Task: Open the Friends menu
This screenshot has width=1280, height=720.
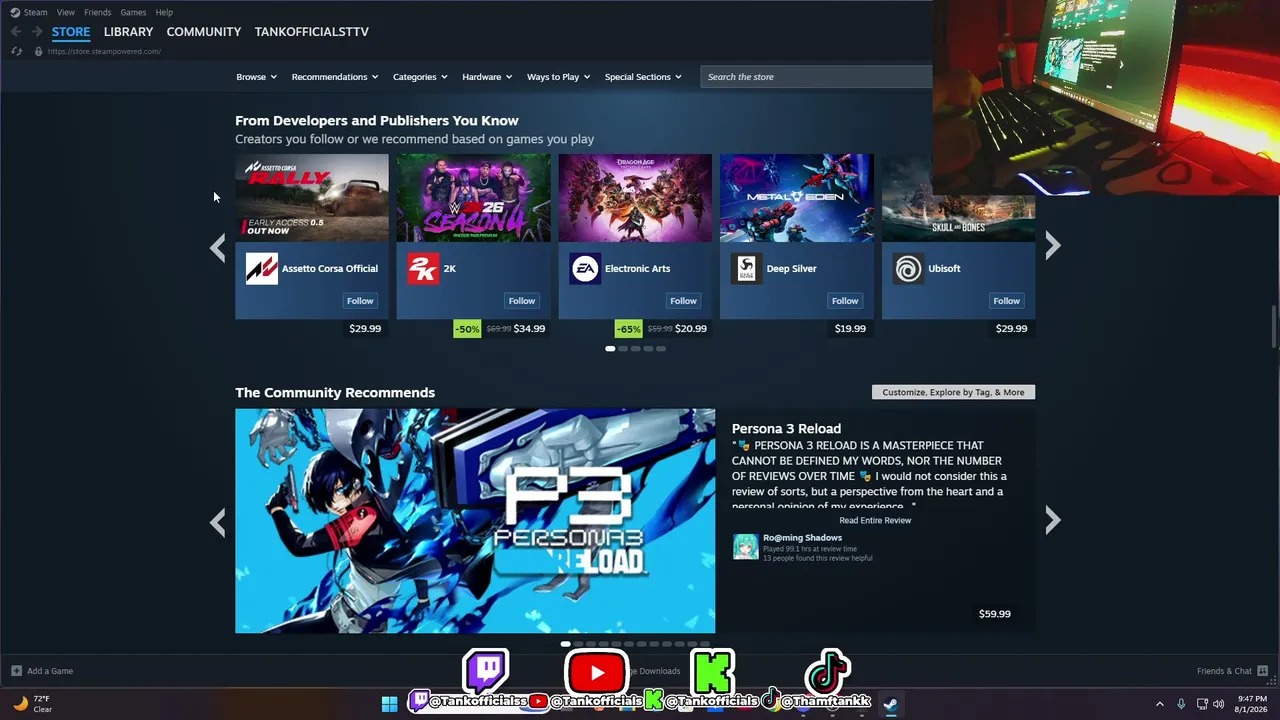Action: click(98, 12)
